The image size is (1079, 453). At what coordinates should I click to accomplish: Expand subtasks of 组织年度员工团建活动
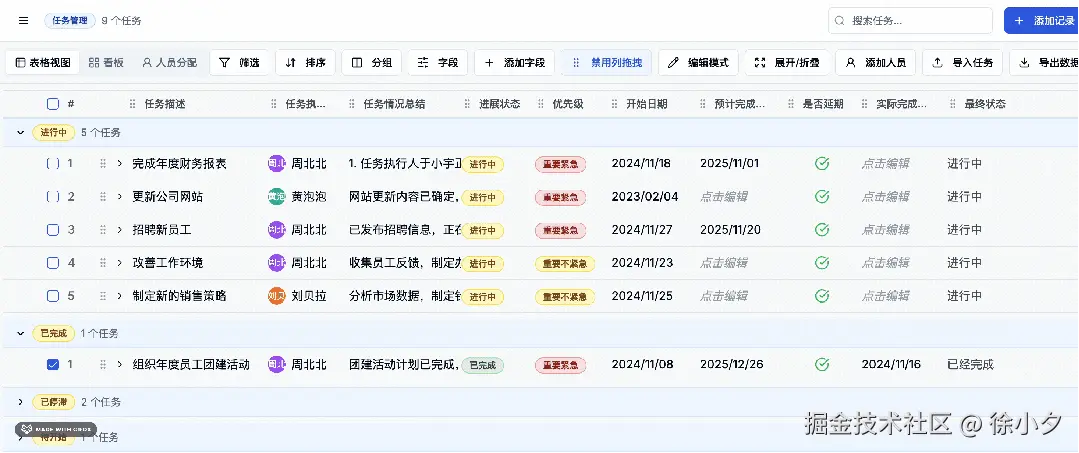(x=120, y=365)
